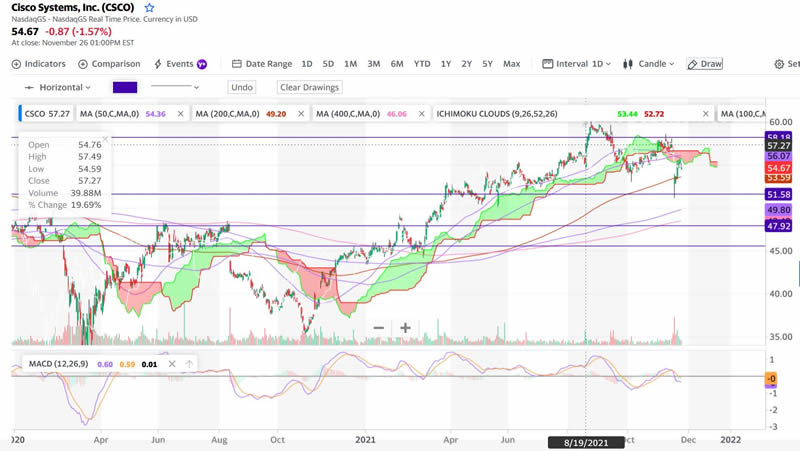Open the Indicators menu
The width and height of the screenshot is (800, 451).
click(x=38, y=64)
